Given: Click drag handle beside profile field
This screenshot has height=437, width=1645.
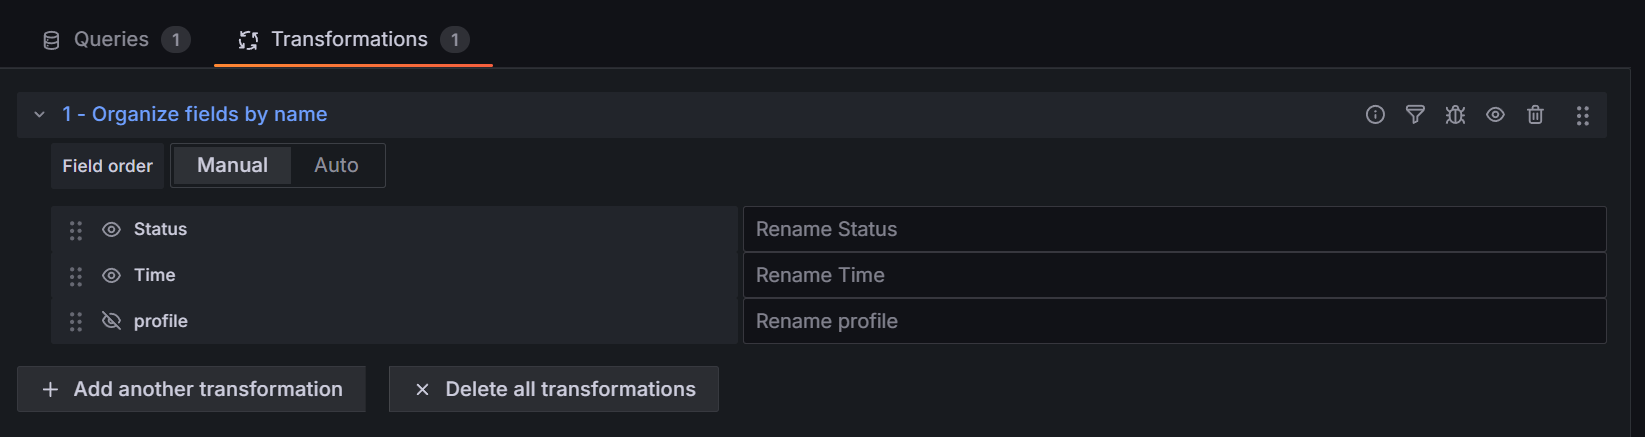Looking at the screenshot, I should pyautogui.click(x=76, y=322).
